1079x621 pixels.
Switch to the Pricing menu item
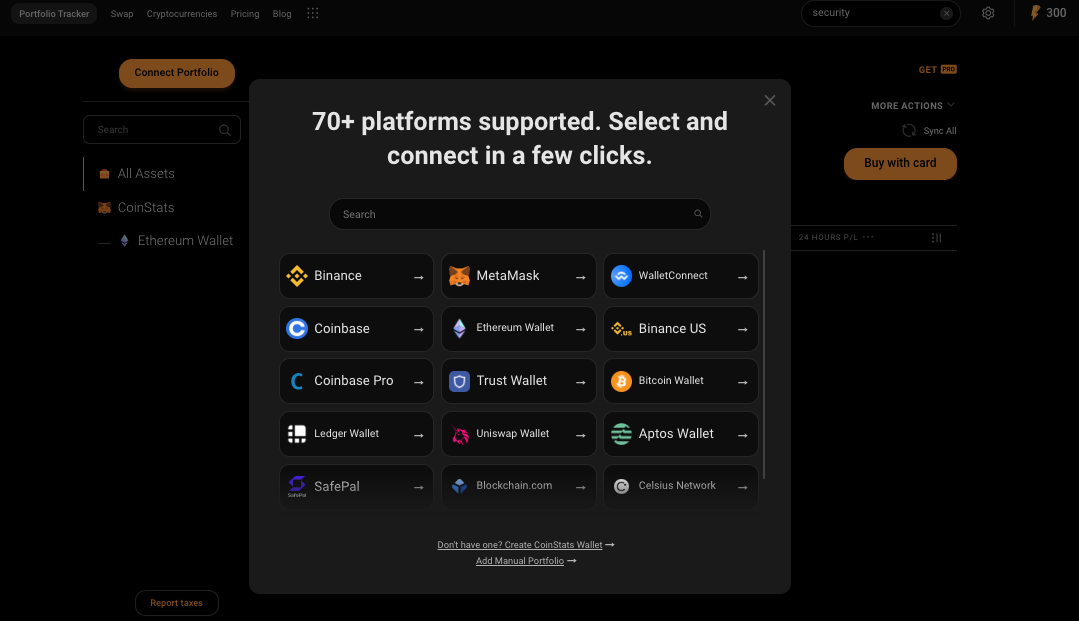pos(244,13)
